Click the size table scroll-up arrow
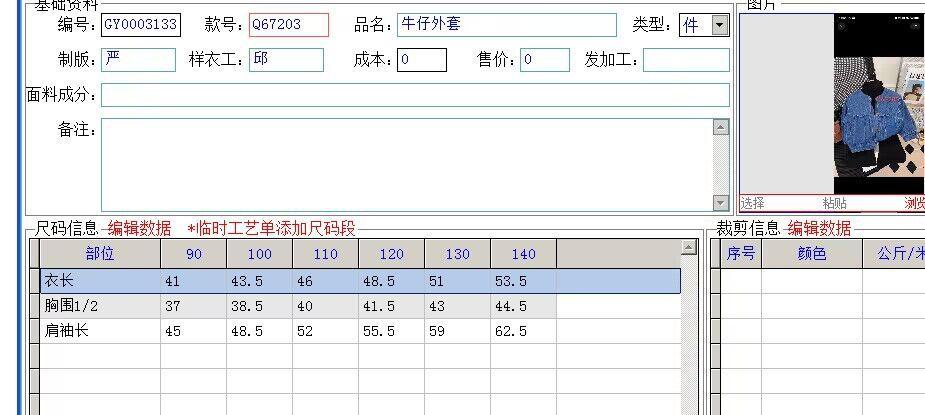 point(688,247)
